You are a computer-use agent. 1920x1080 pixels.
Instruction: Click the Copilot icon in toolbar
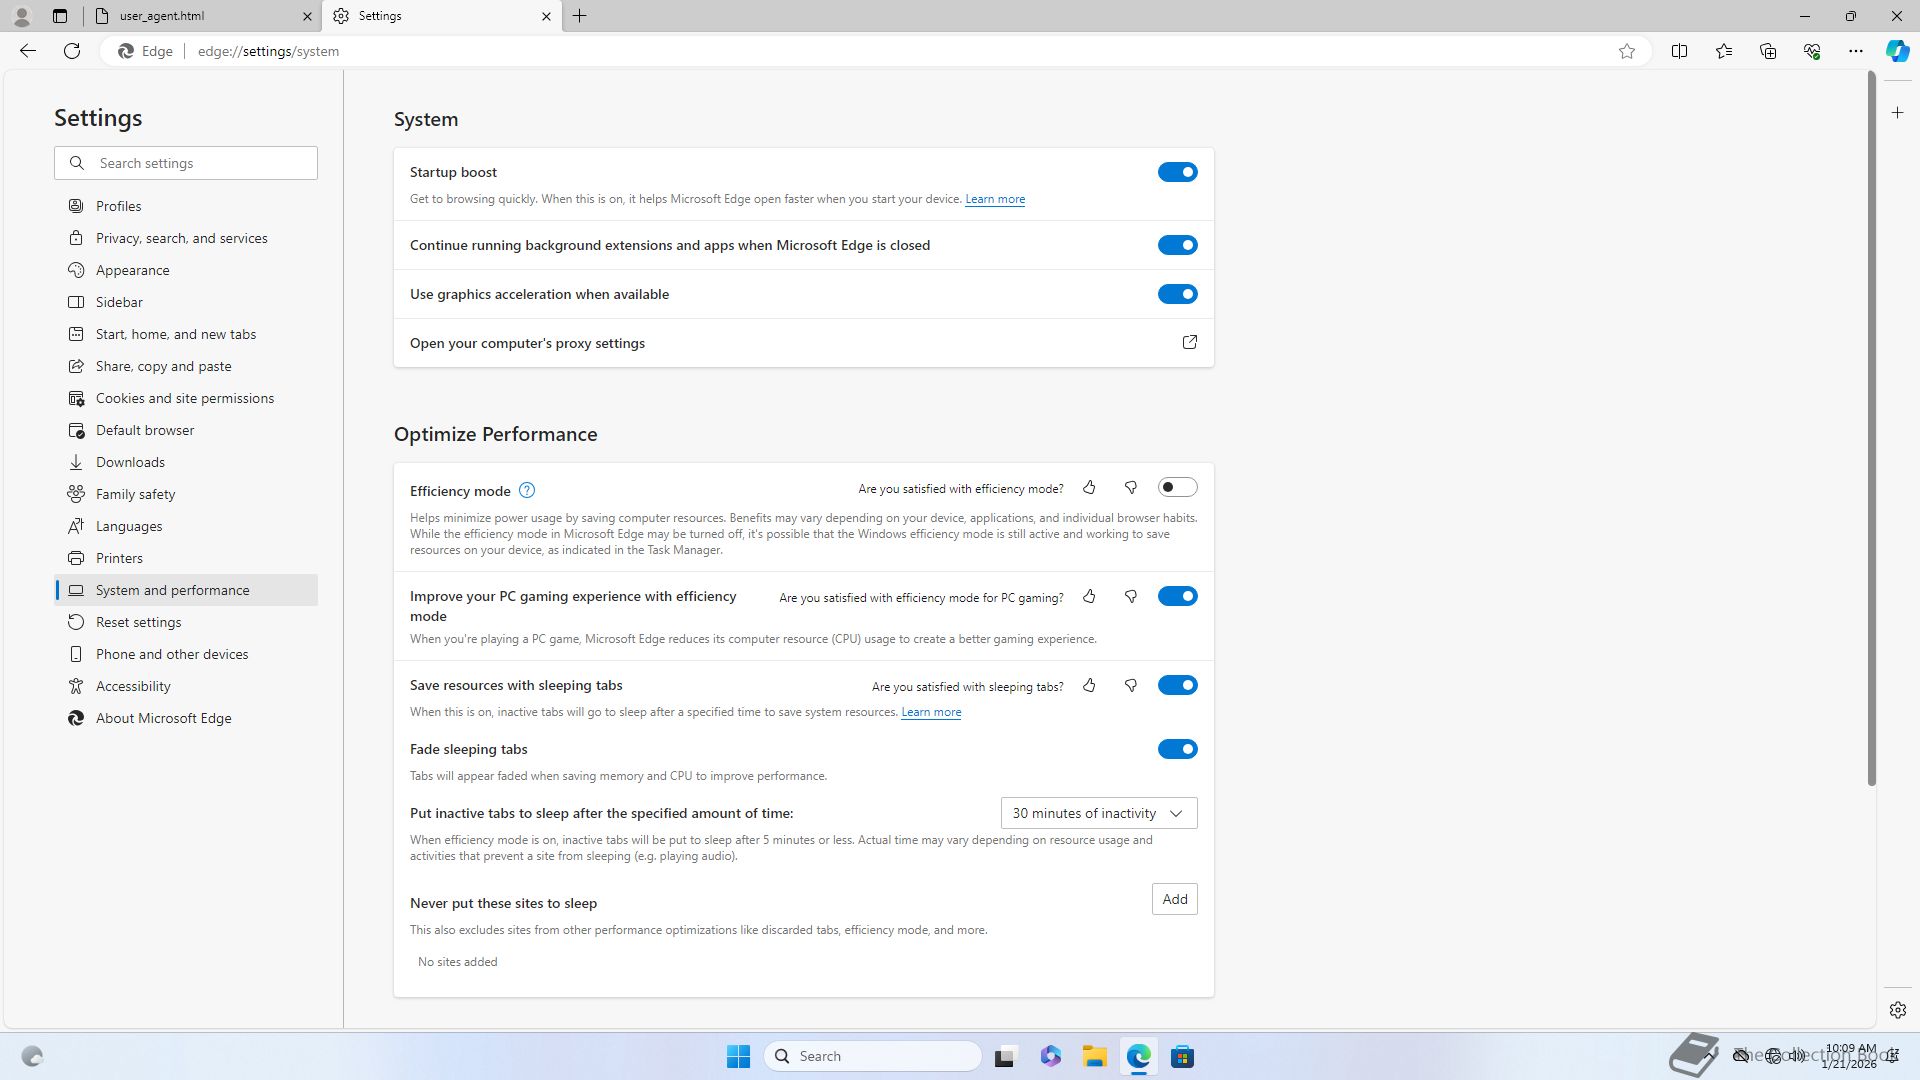point(1897,51)
